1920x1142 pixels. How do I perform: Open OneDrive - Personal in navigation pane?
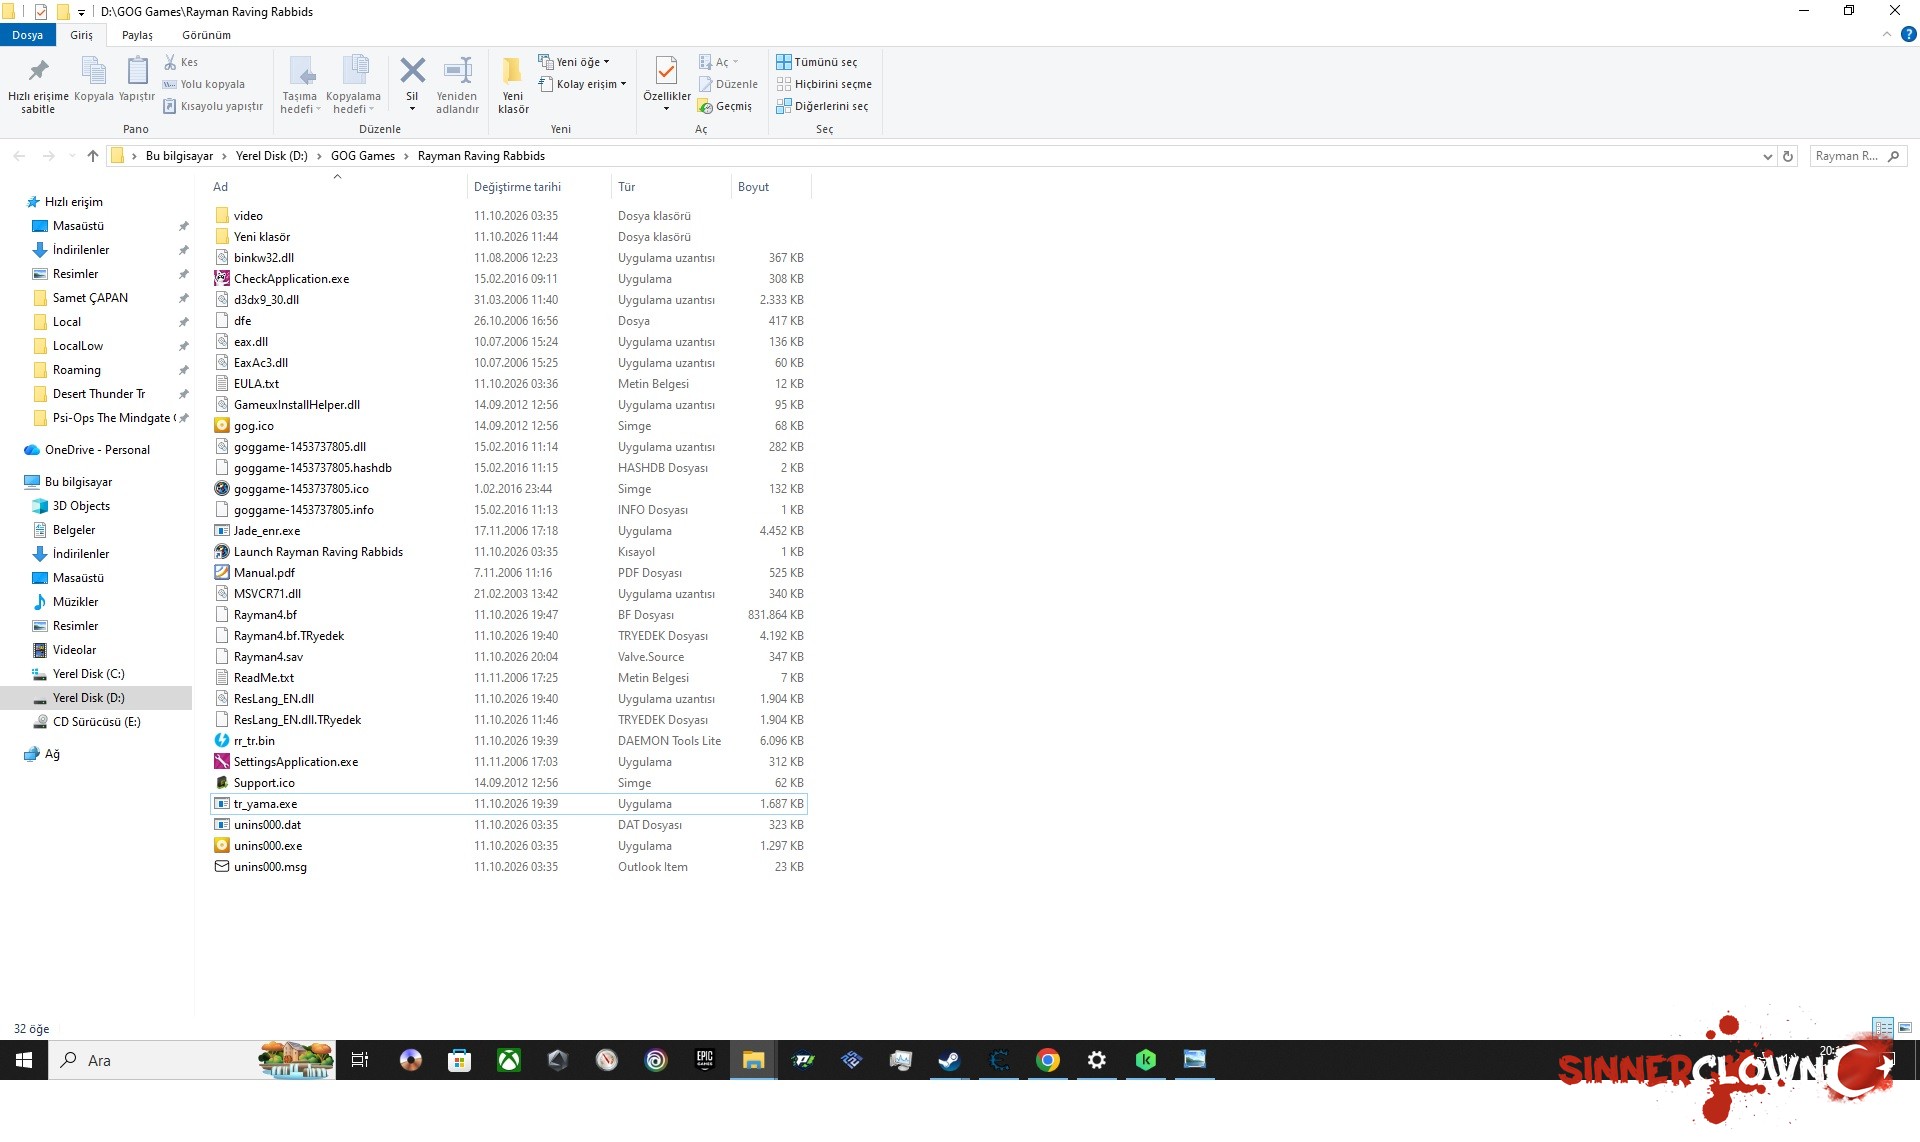point(97,450)
